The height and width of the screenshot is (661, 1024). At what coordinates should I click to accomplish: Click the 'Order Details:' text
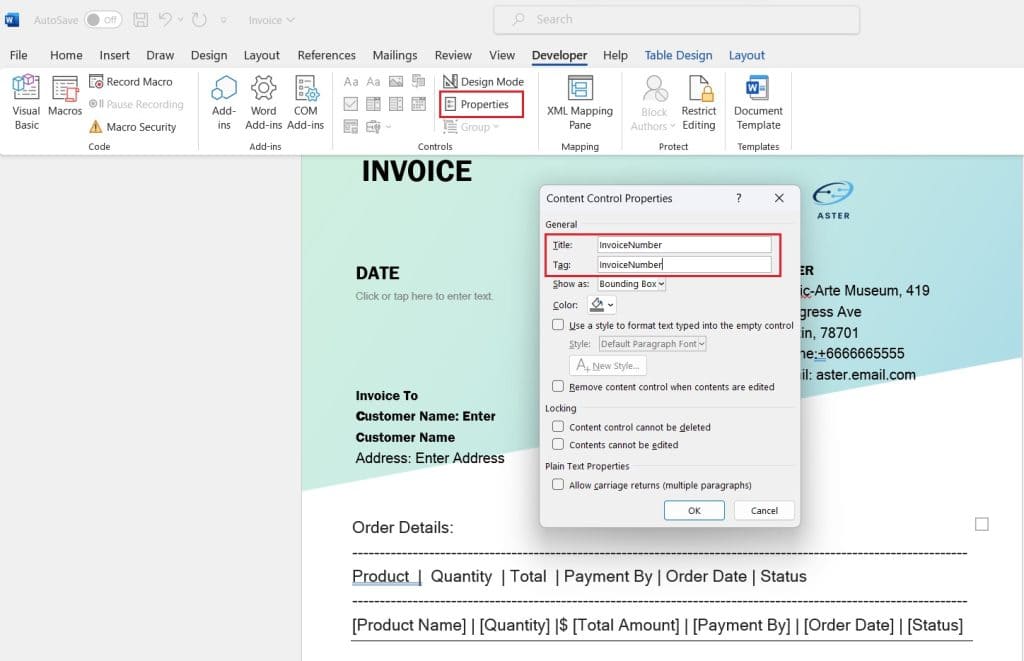click(x=402, y=527)
